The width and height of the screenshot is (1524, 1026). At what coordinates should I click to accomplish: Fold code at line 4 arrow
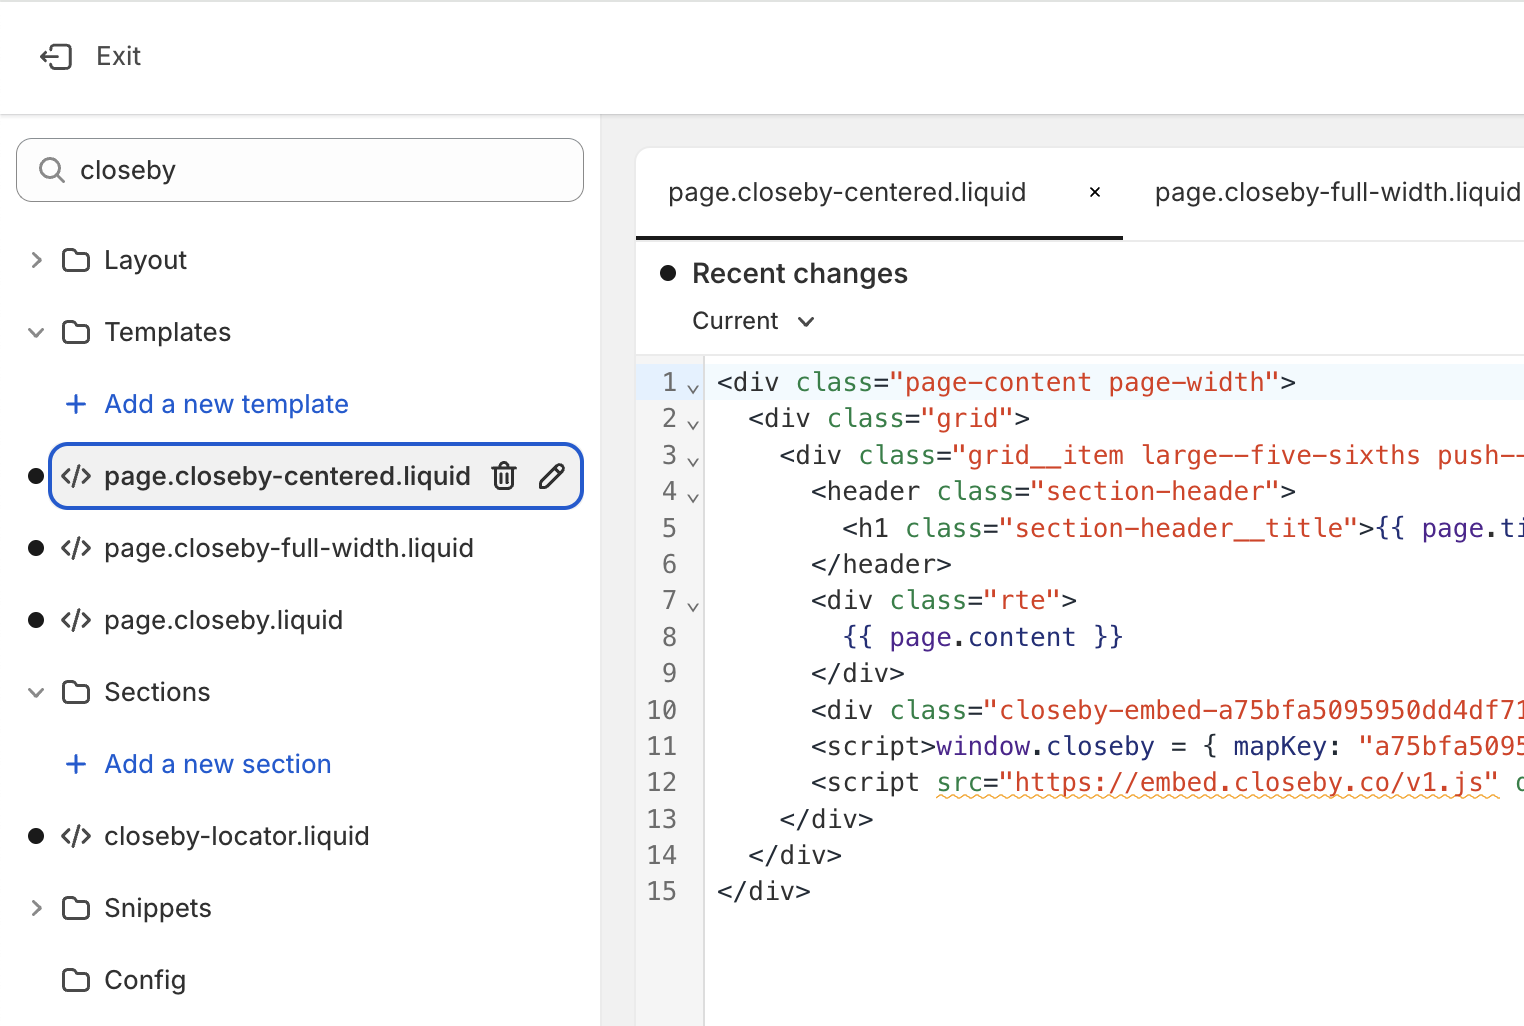(x=693, y=497)
